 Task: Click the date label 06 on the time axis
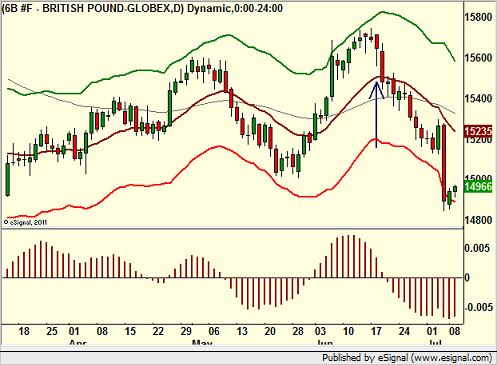click(214, 331)
